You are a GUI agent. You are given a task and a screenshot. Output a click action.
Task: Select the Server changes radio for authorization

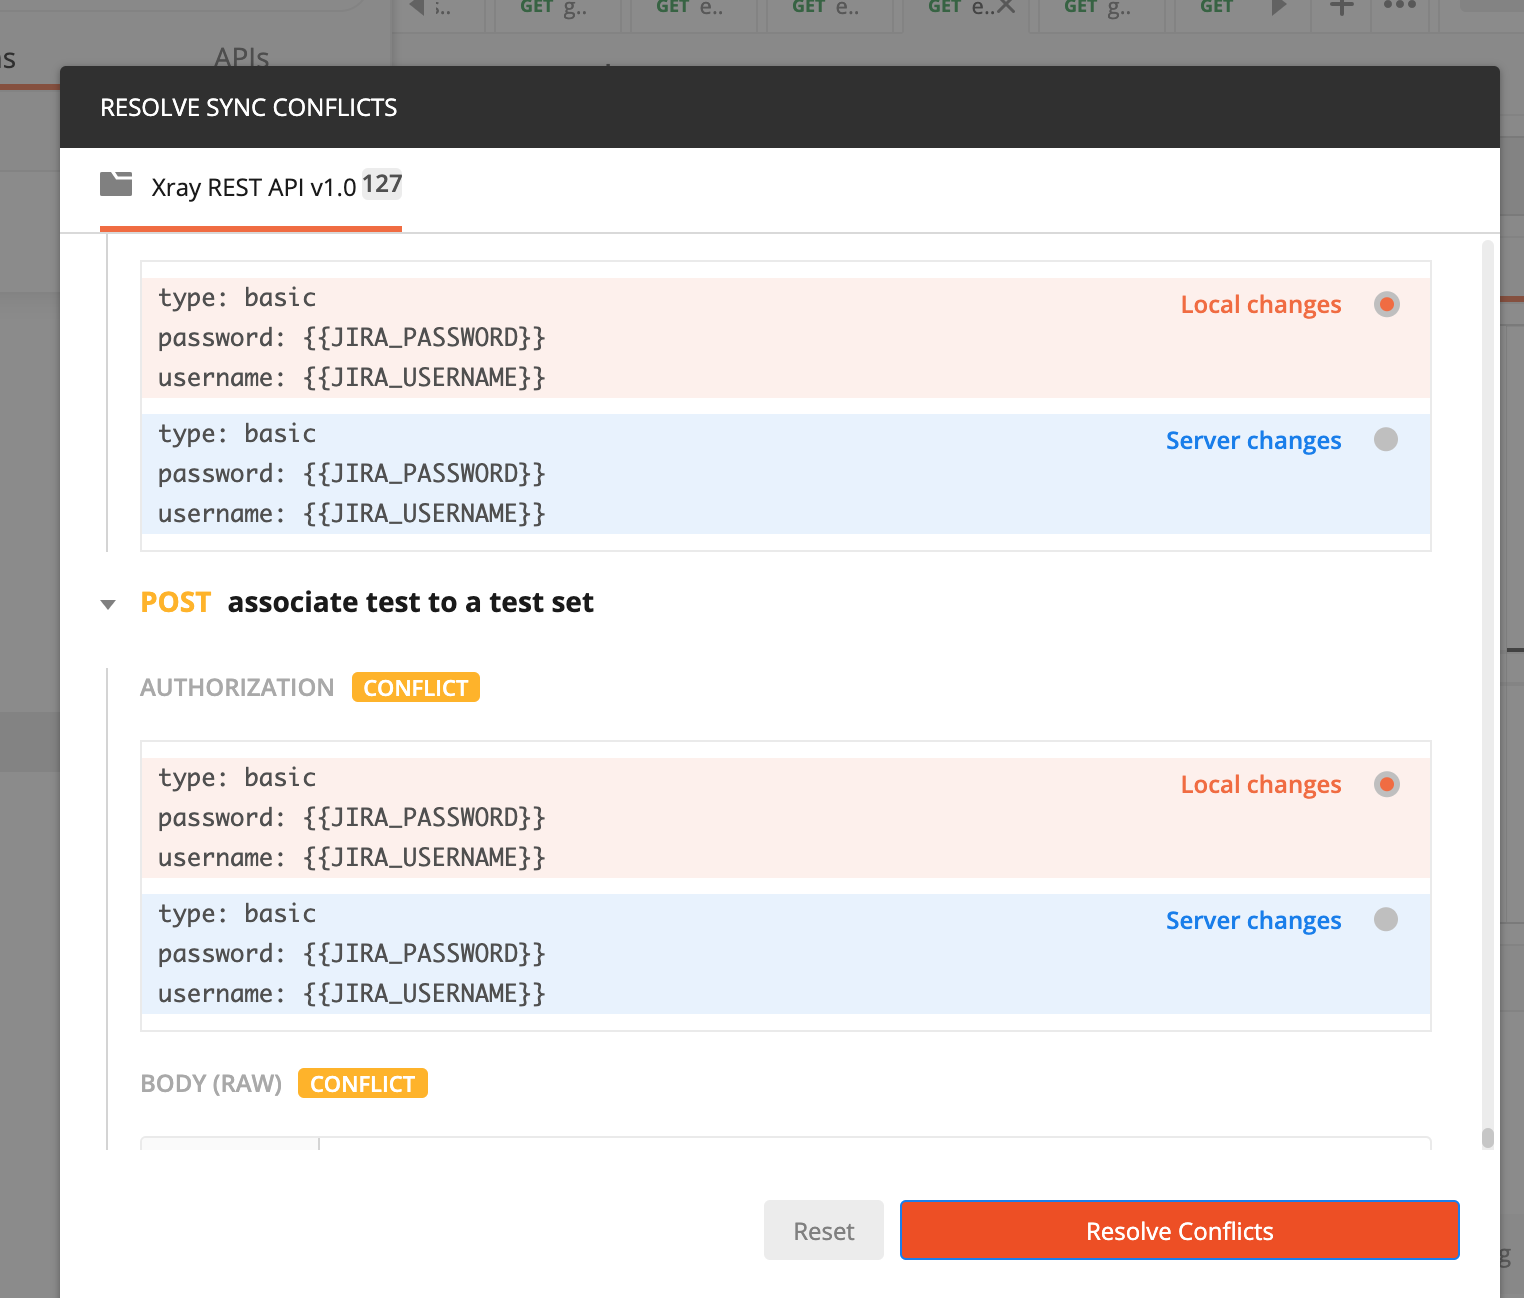(1386, 919)
